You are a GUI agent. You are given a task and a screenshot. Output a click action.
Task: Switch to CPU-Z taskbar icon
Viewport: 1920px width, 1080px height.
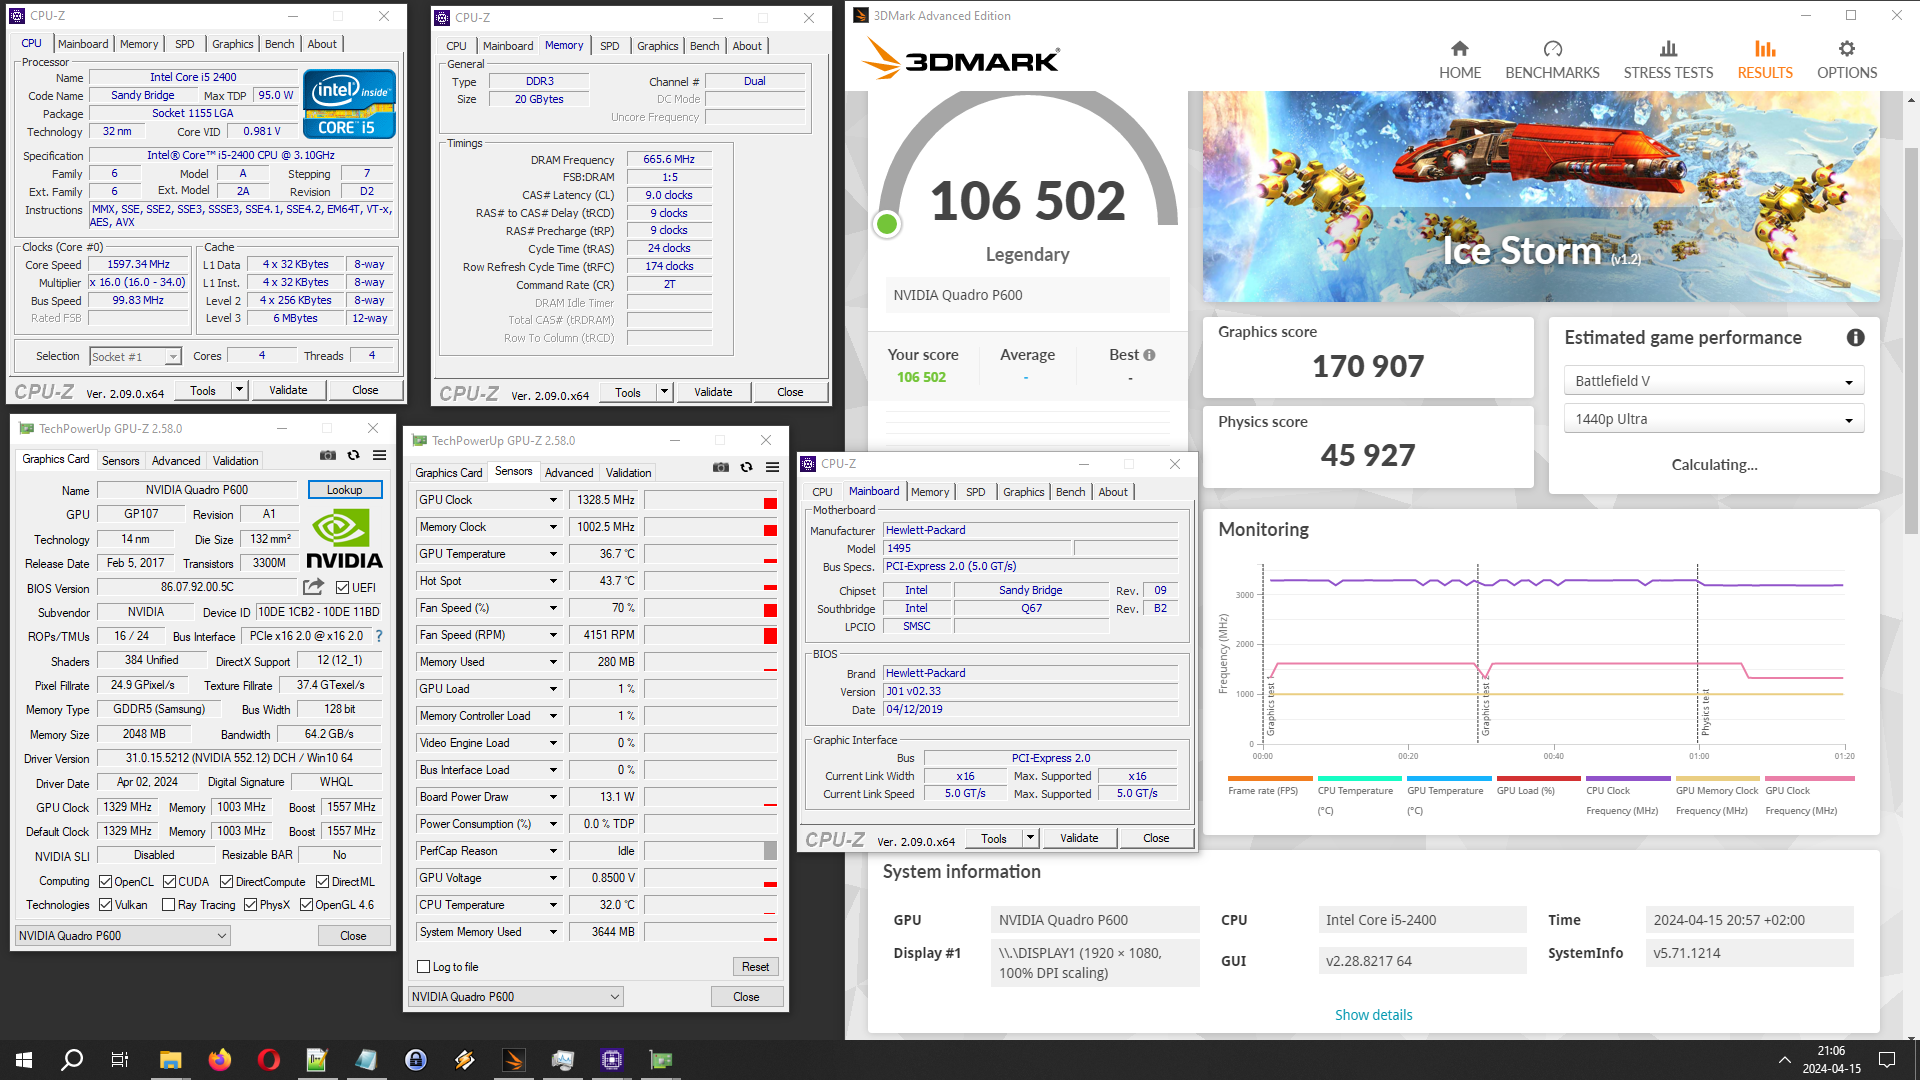click(612, 1060)
